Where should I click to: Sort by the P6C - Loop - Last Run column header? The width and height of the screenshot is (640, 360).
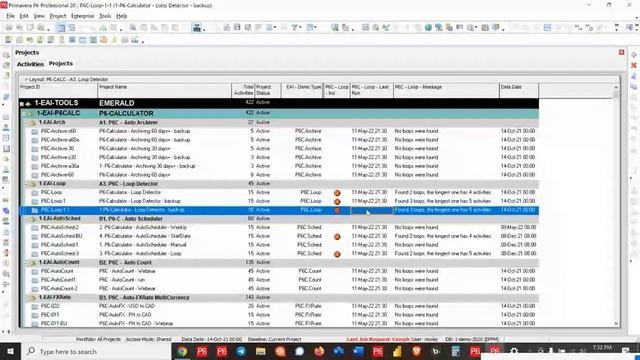pyautogui.click(x=371, y=90)
